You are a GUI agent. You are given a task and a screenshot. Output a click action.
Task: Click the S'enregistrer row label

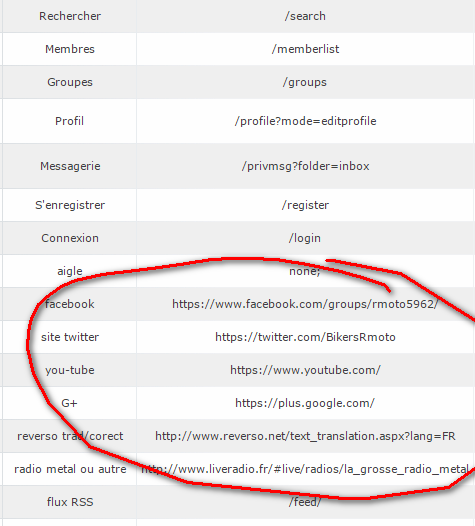click(x=70, y=205)
